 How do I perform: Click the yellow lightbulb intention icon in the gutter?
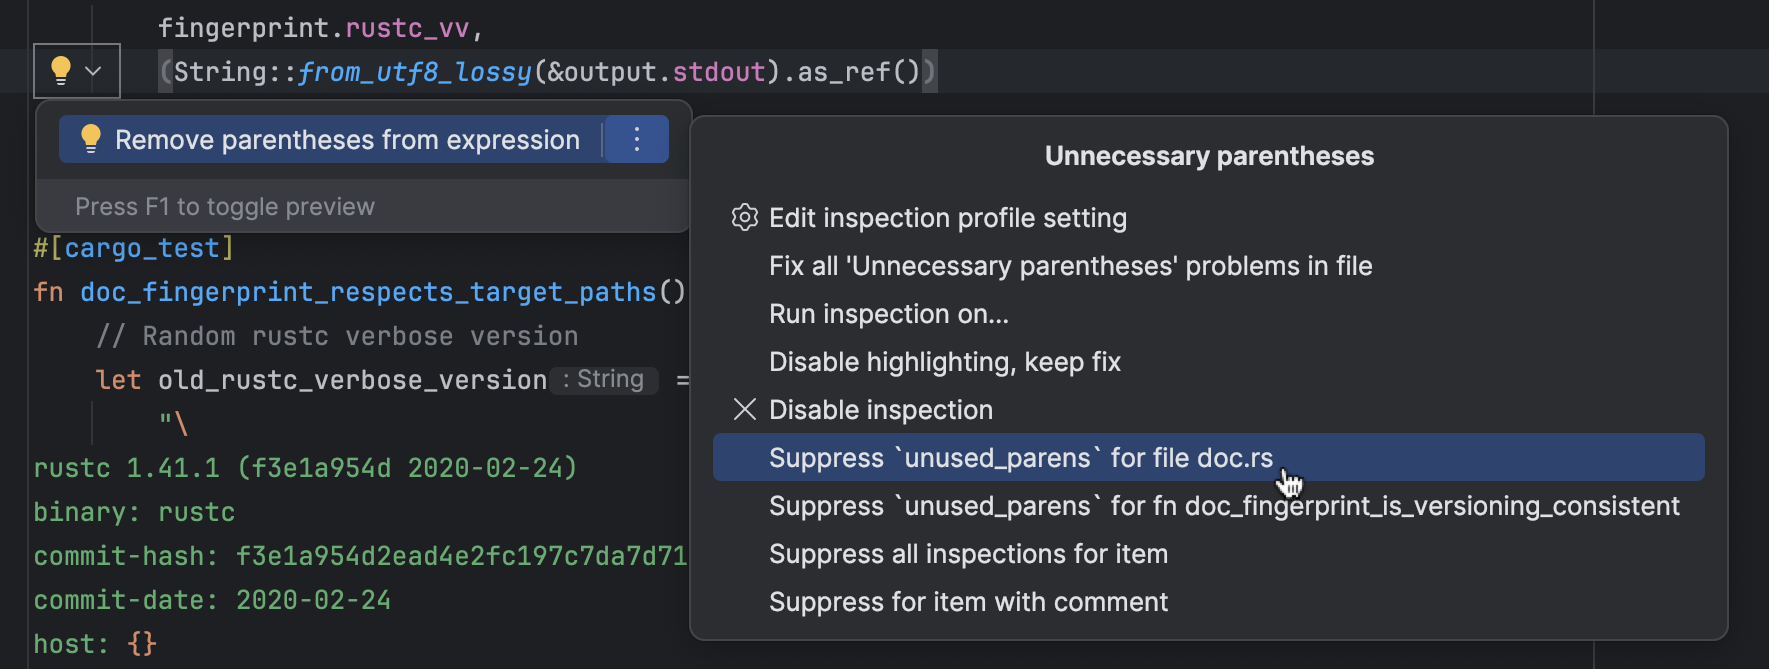coord(61,70)
